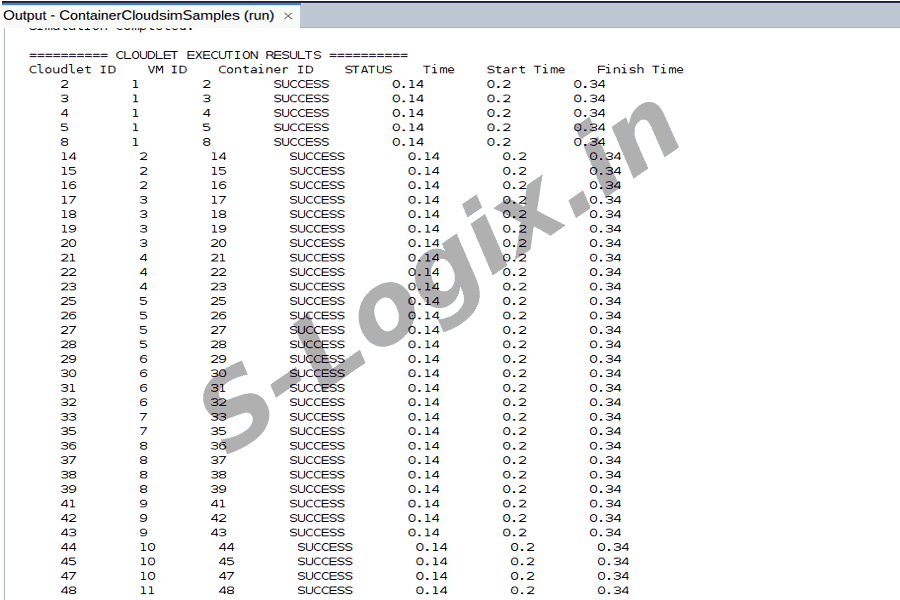Click the VM ID column header
The height and width of the screenshot is (600, 900).
pyautogui.click(x=167, y=70)
